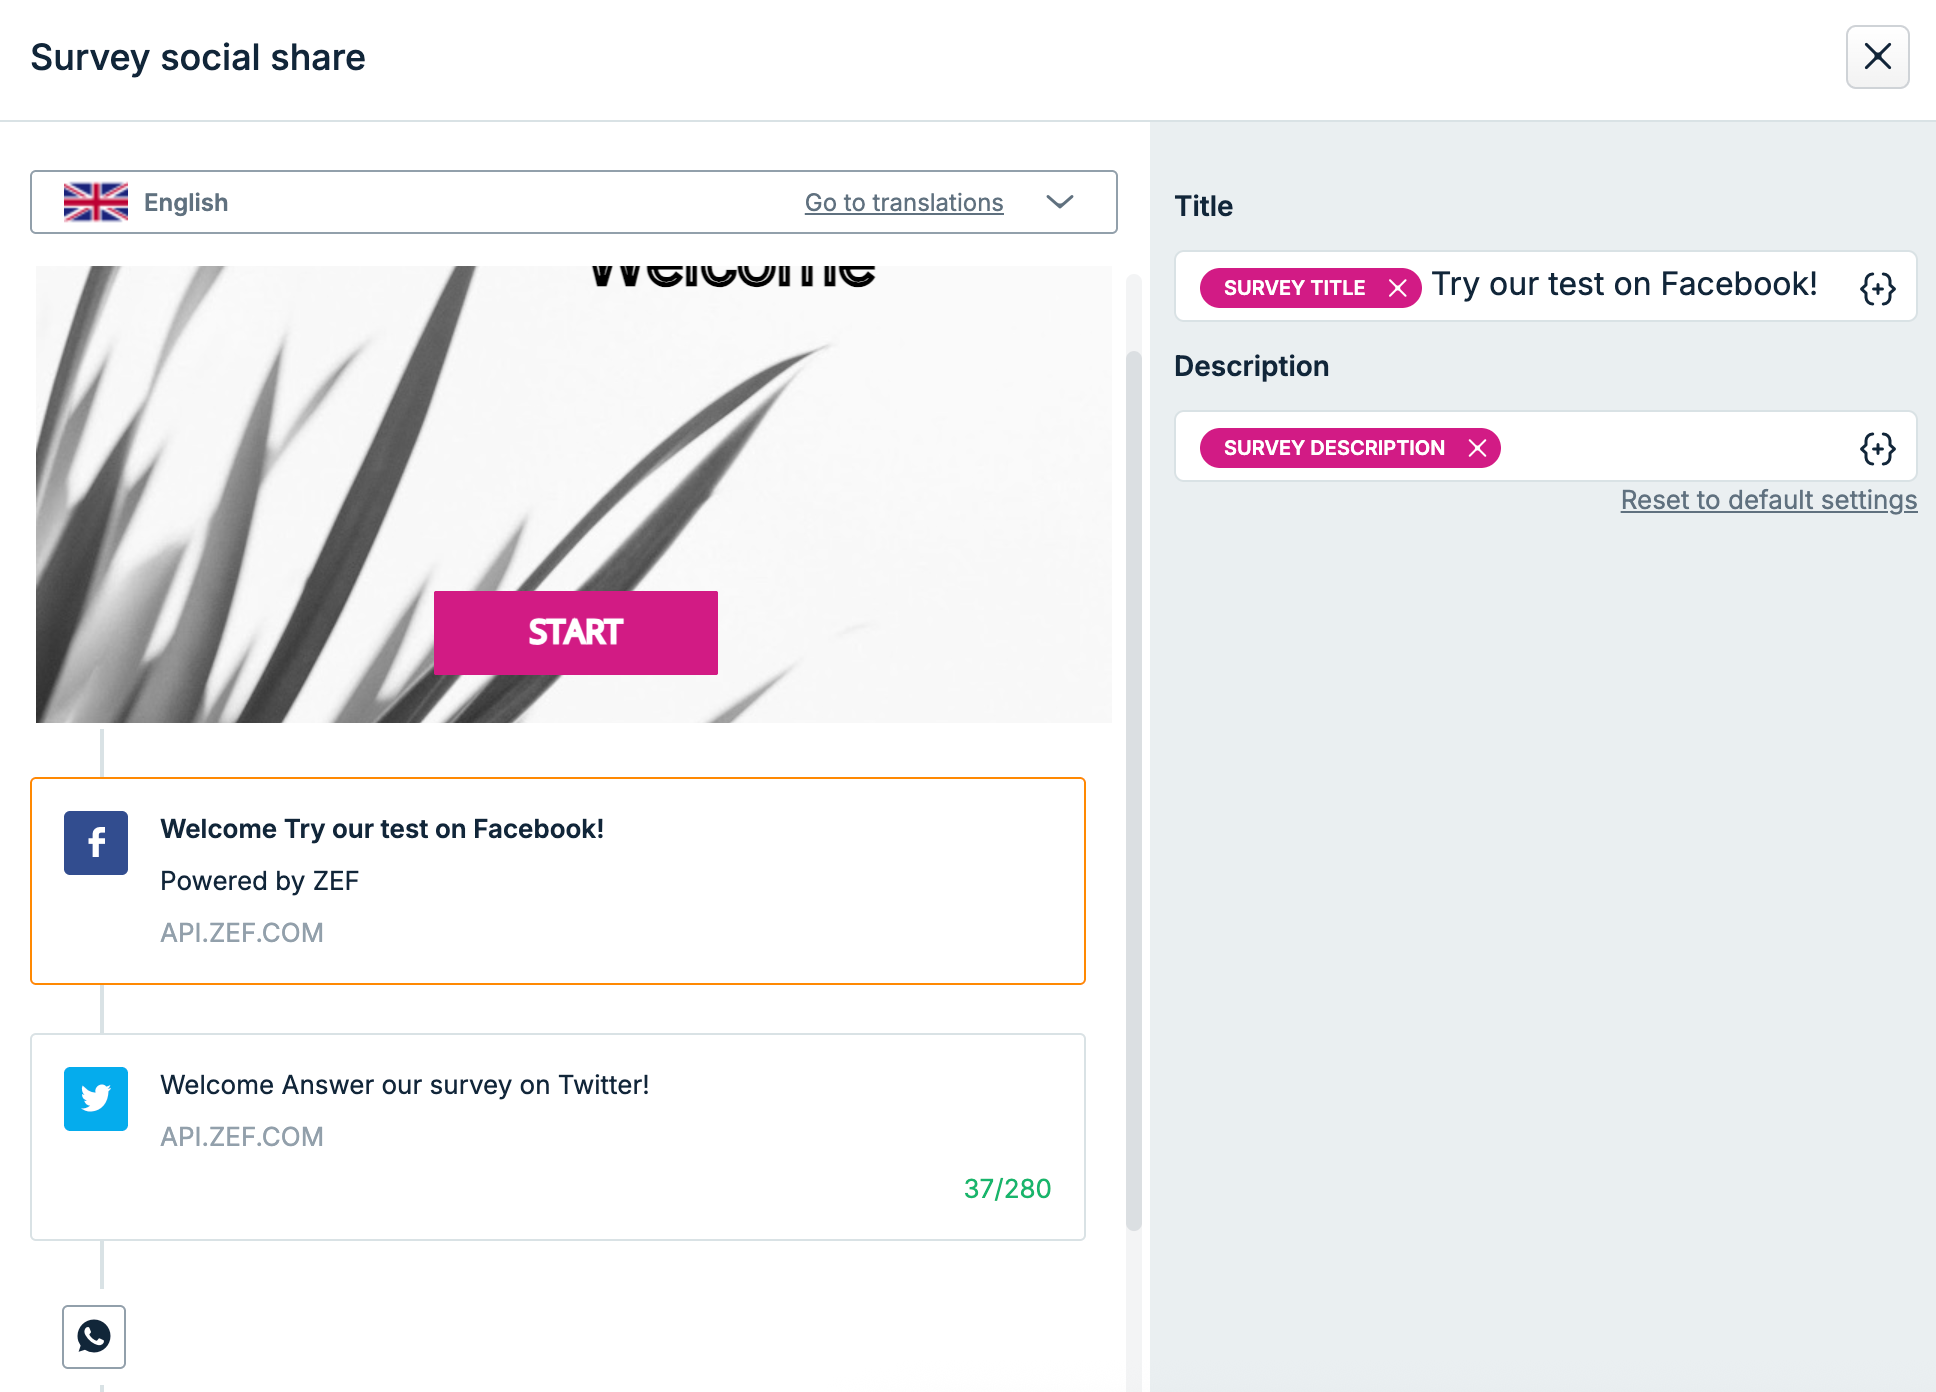This screenshot has width=1936, height=1392.
Task: Insert variable into Description field
Action: [1877, 448]
